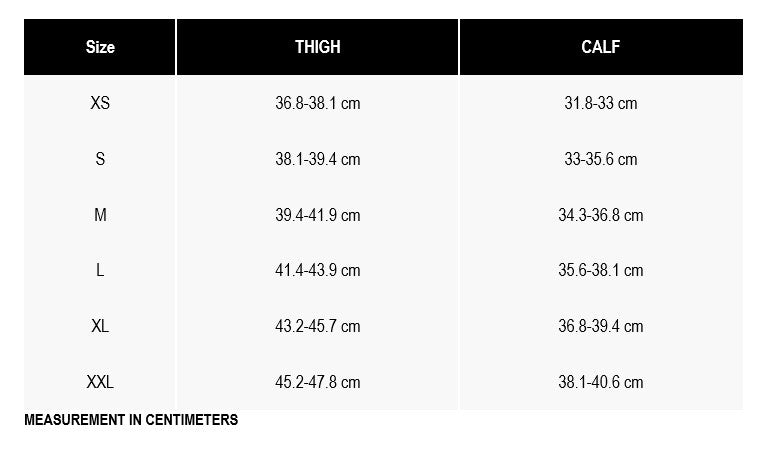This screenshot has height=469, width=759.
Task: Click thigh value 41.4-43.9 cm
Action: point(317,270)
